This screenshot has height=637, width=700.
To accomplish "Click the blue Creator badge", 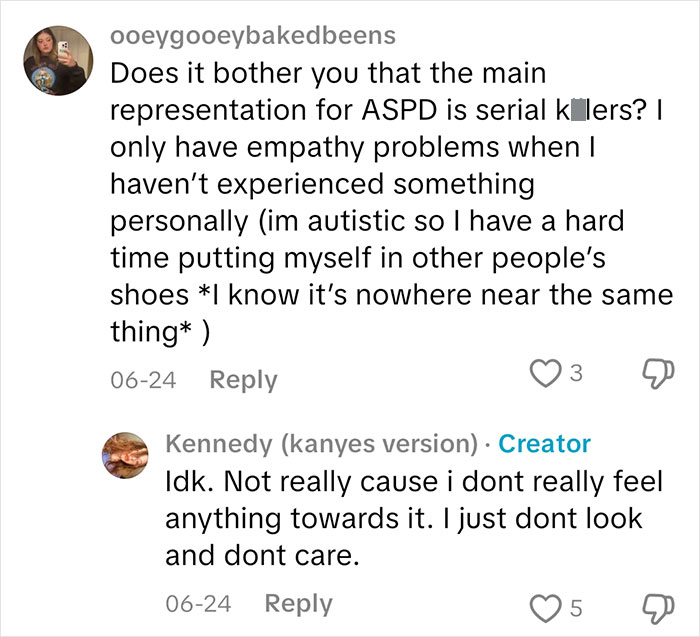I will (544, 444).
